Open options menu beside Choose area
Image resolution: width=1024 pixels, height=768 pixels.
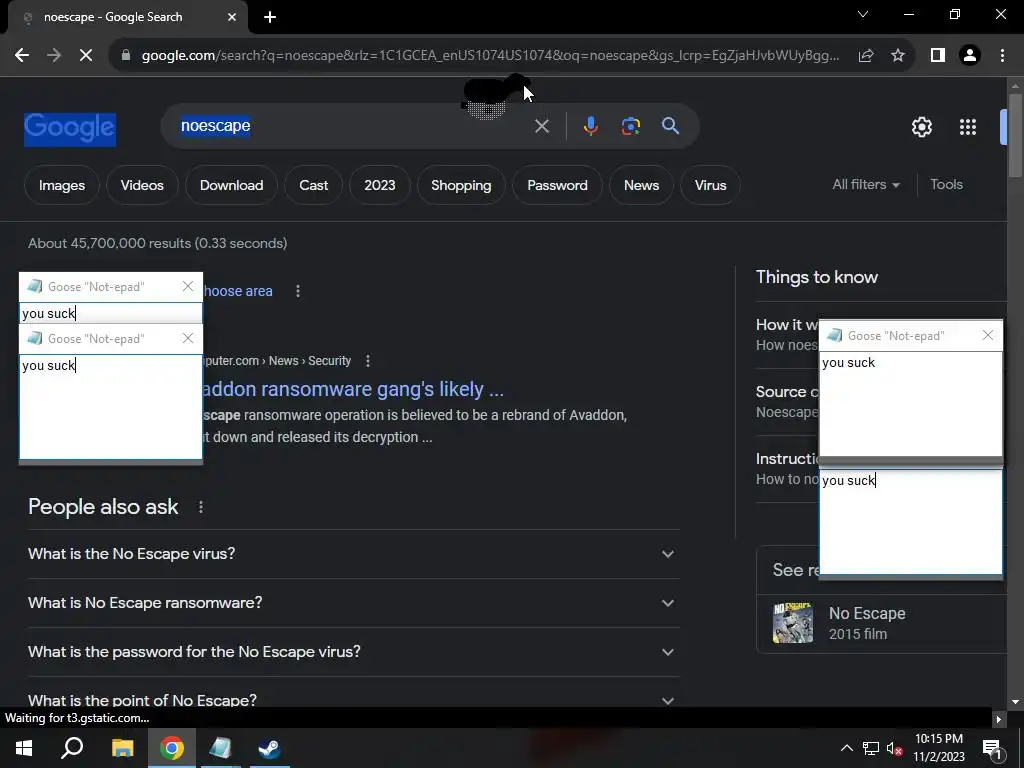tap(298, 291)
